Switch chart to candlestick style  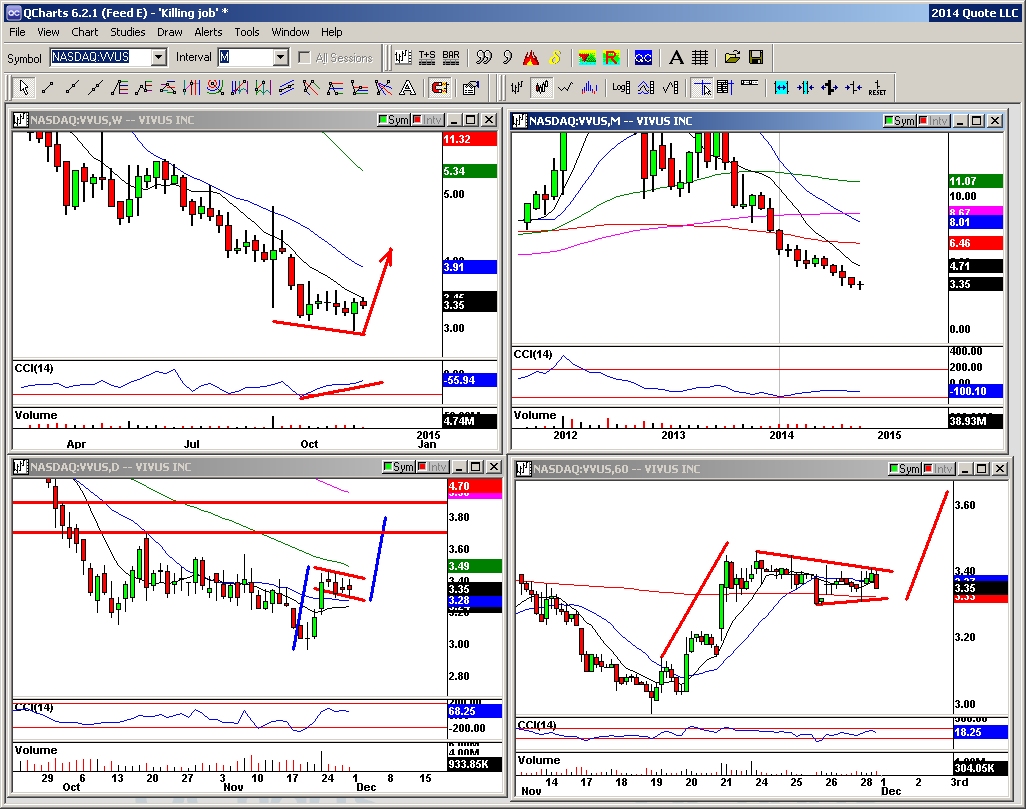542,87
